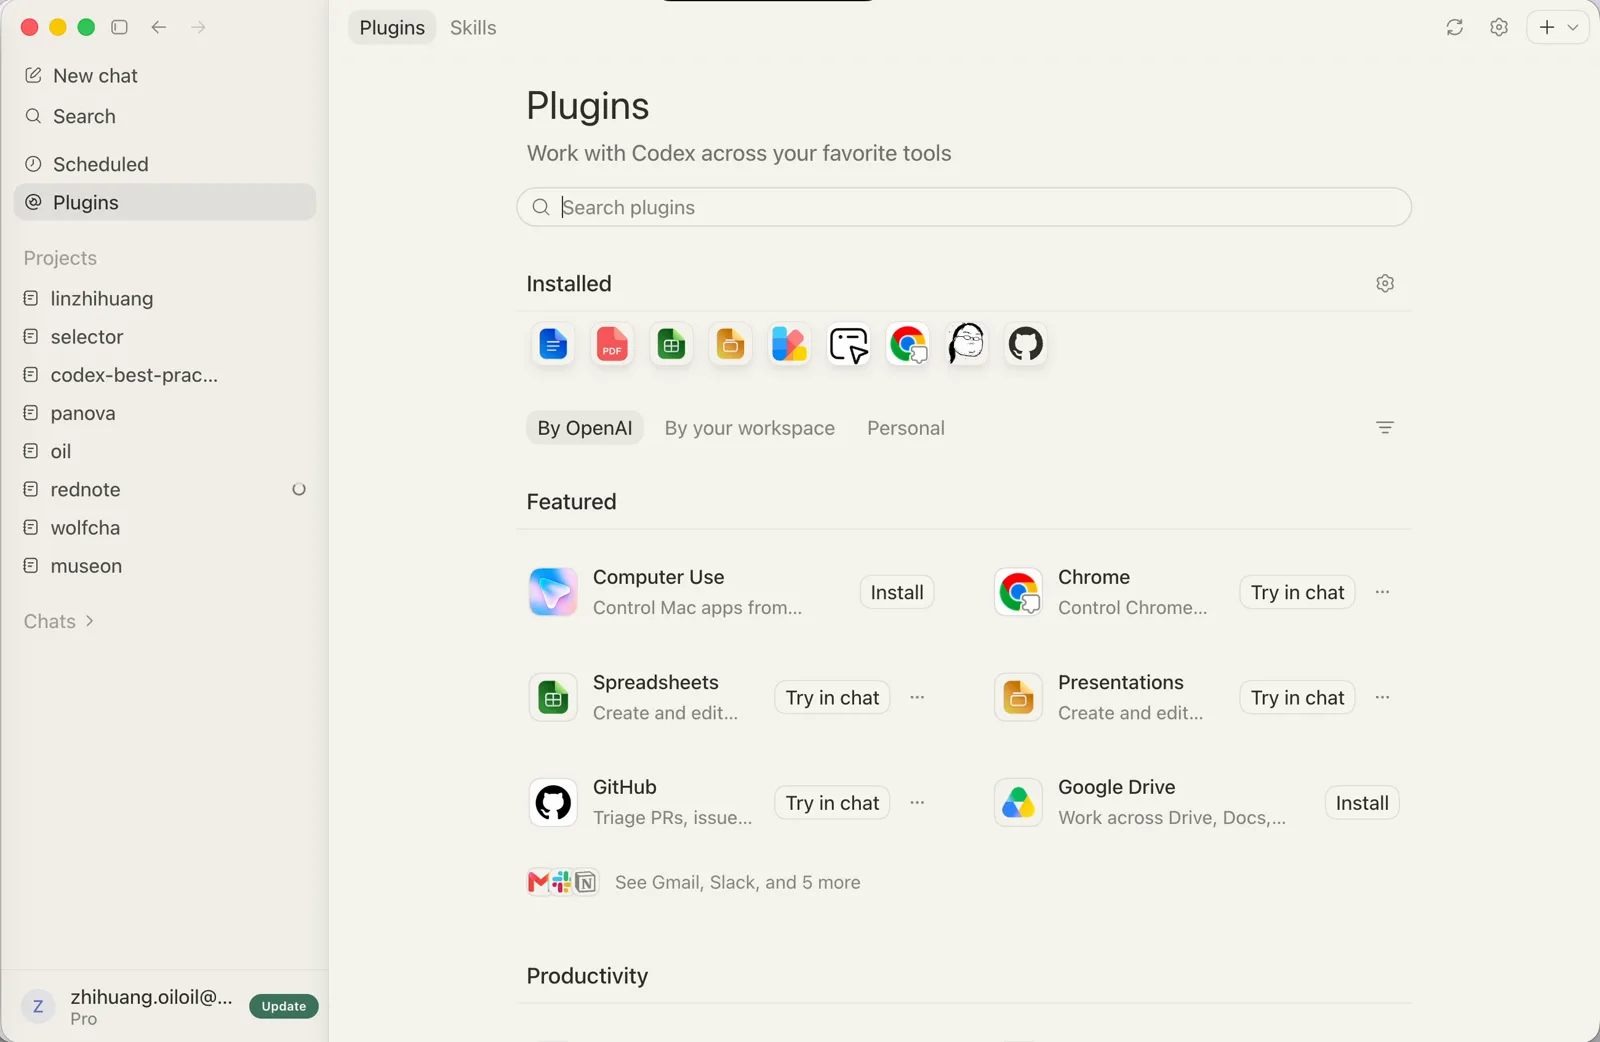Click the Presentations featured plugin icon
Viewport: 1600px width, 1042px height.
click(x=1018, y=697)
